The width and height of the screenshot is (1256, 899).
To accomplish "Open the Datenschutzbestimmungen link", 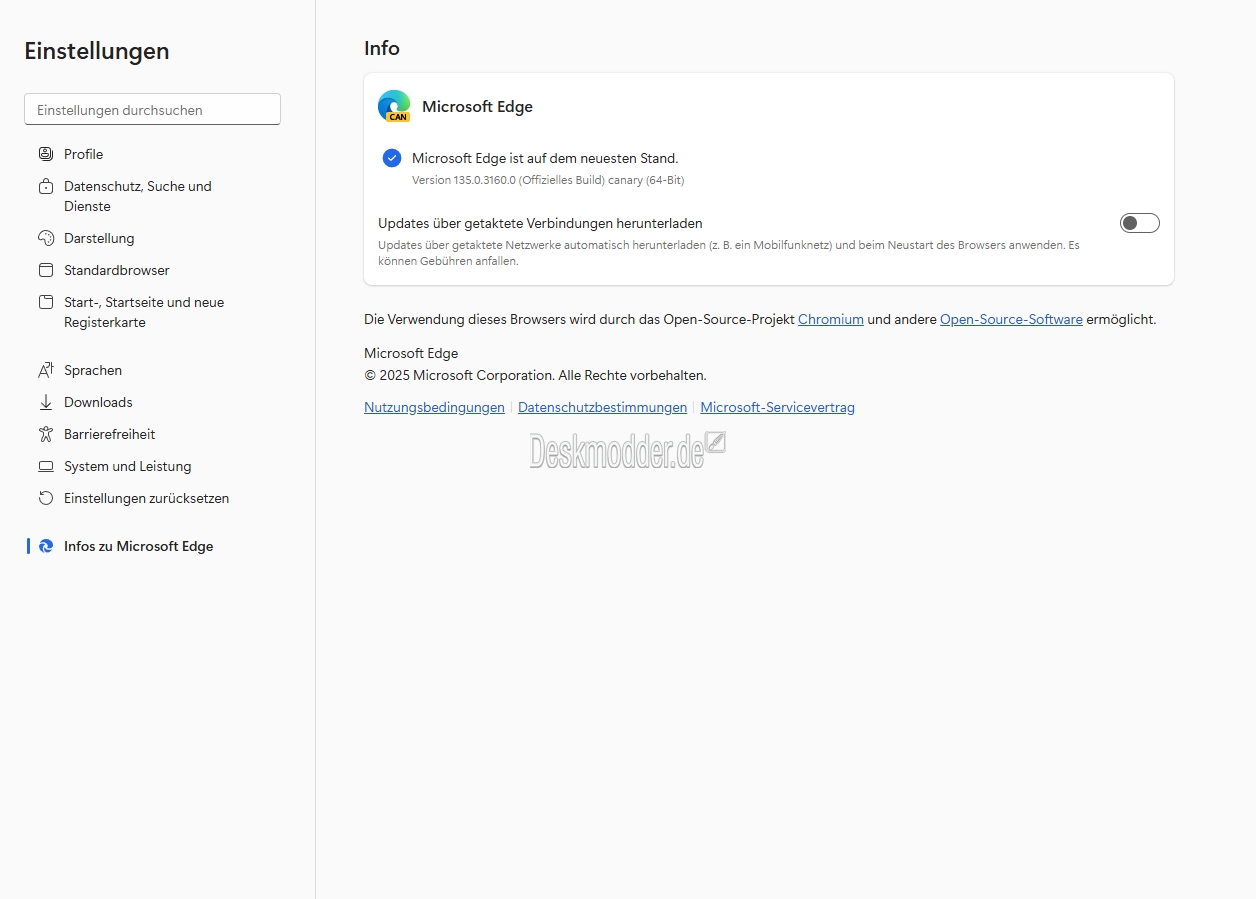I will click(602, 407).
